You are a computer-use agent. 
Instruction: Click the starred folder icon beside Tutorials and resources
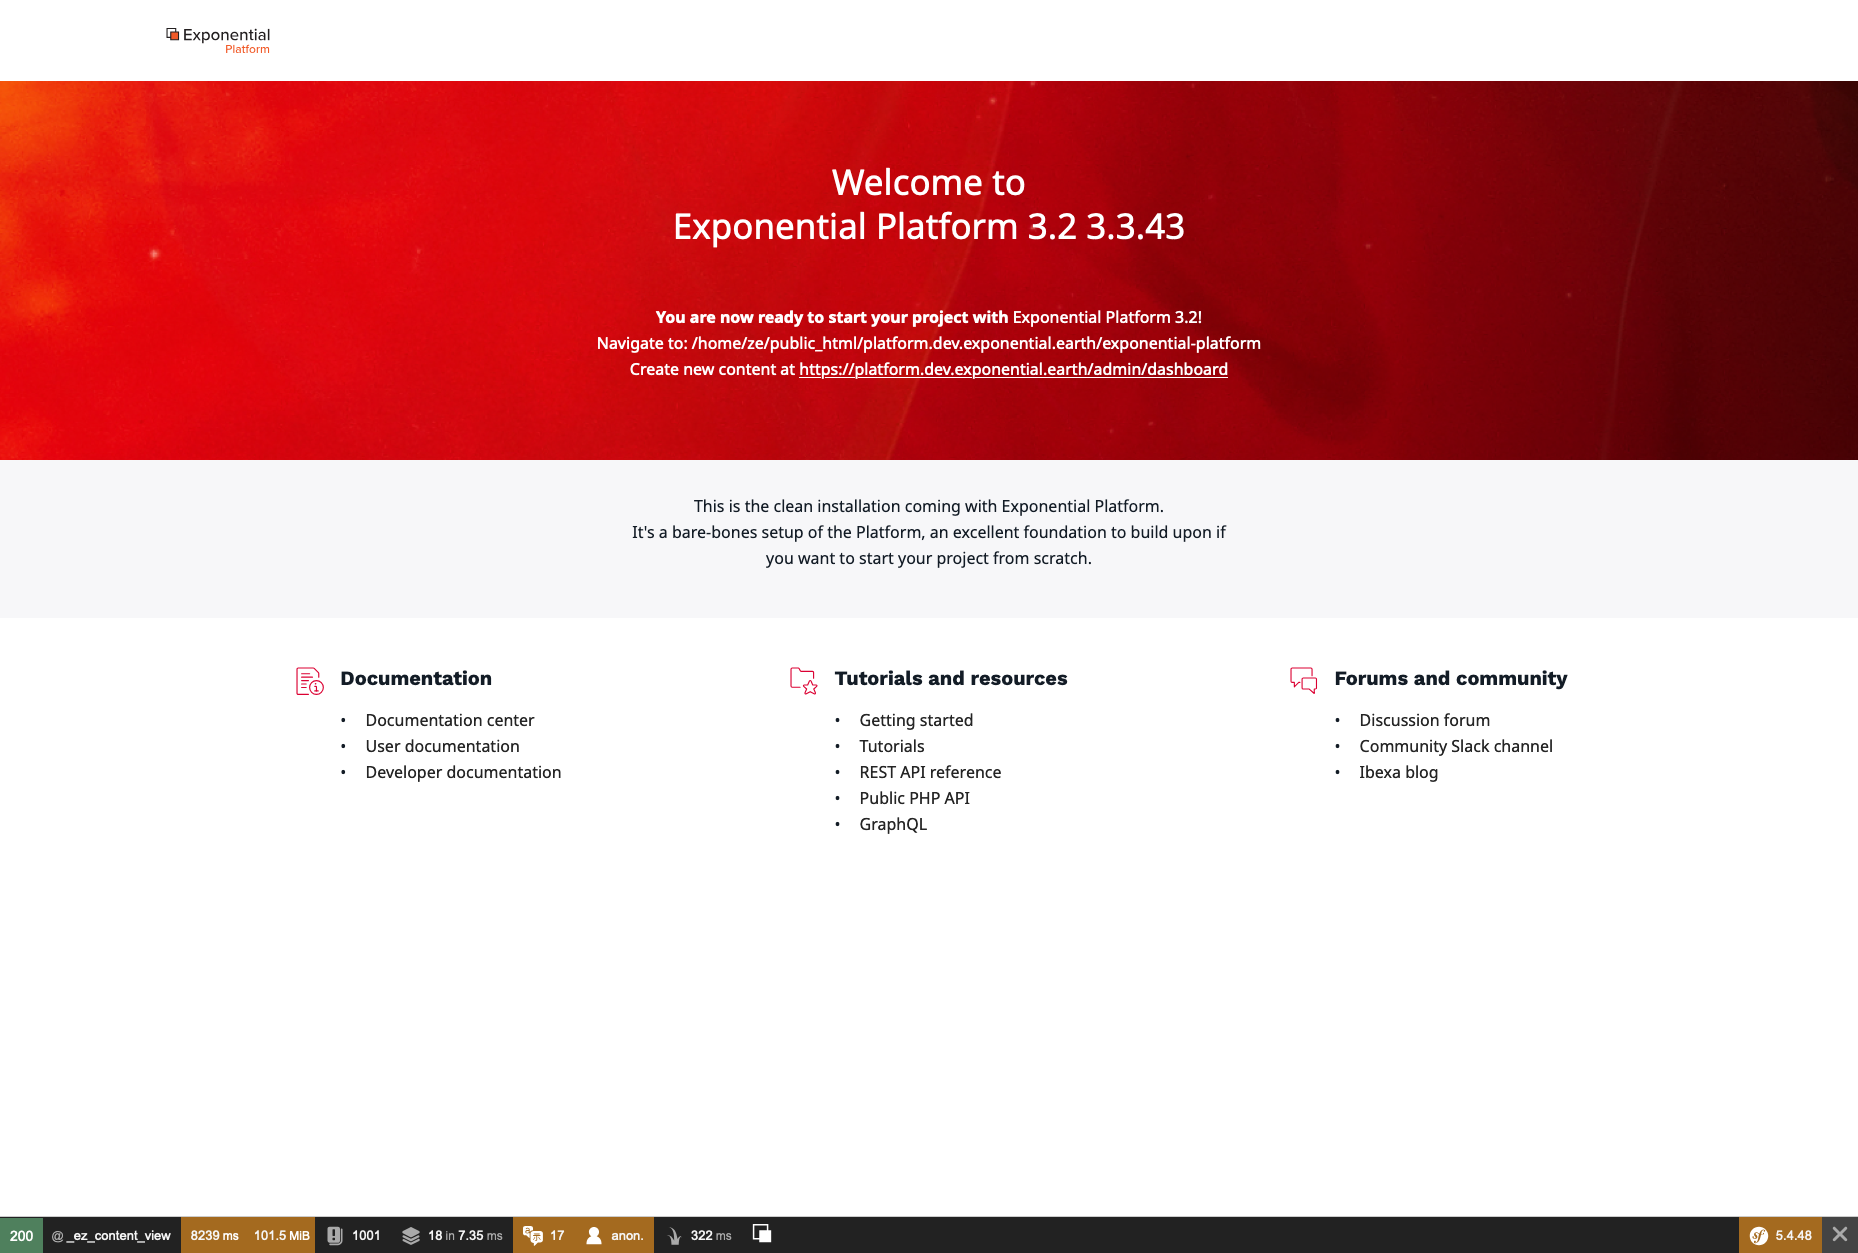coord(802,680)
